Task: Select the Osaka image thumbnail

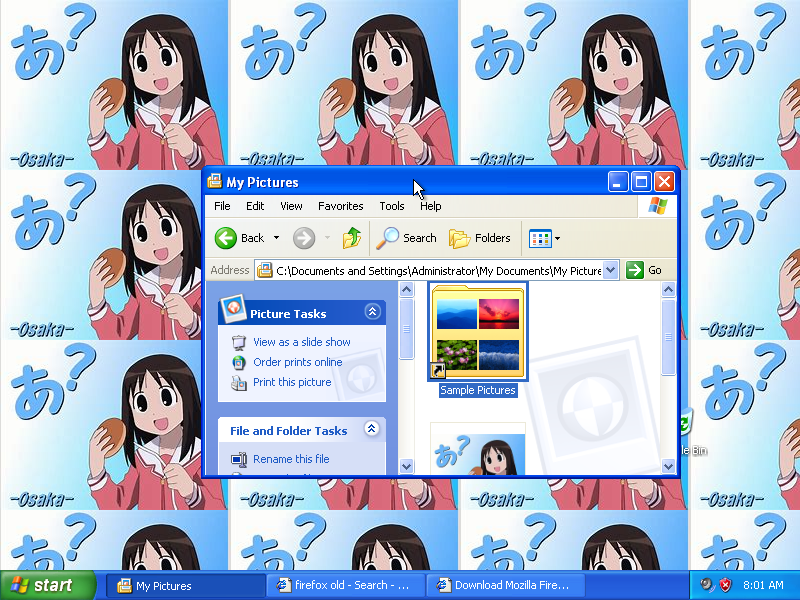Action: (478, 449)
